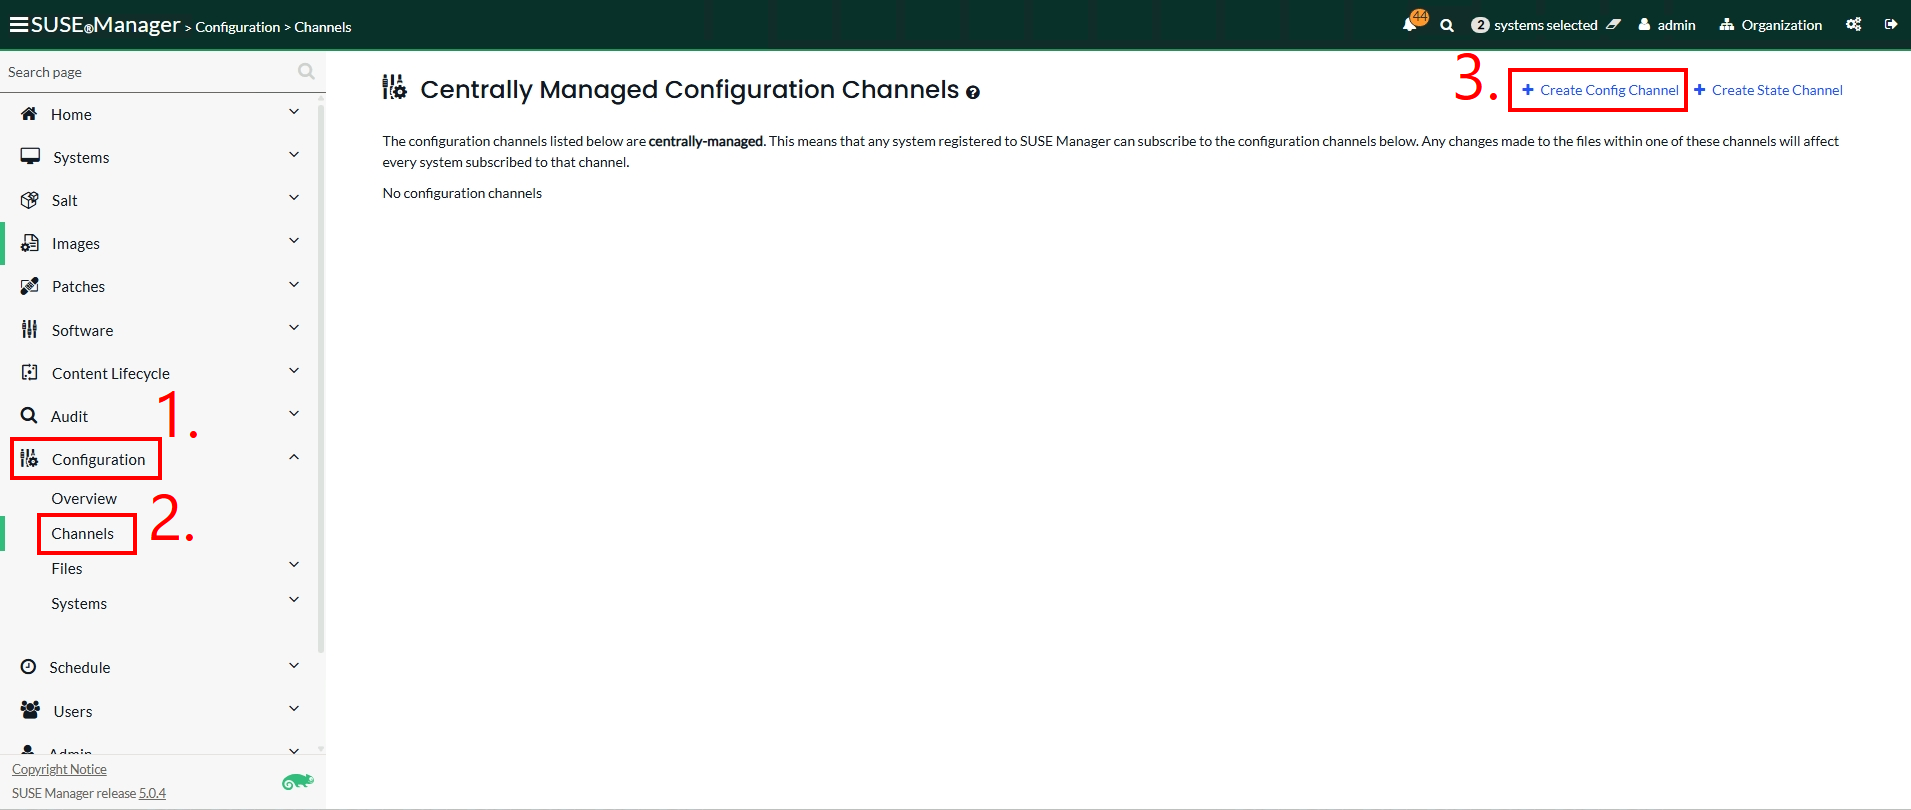Image resolution: width=1911 pixels, height=810 pixels.
Task: Open the top bar search icon
Action: [1447, 26]
